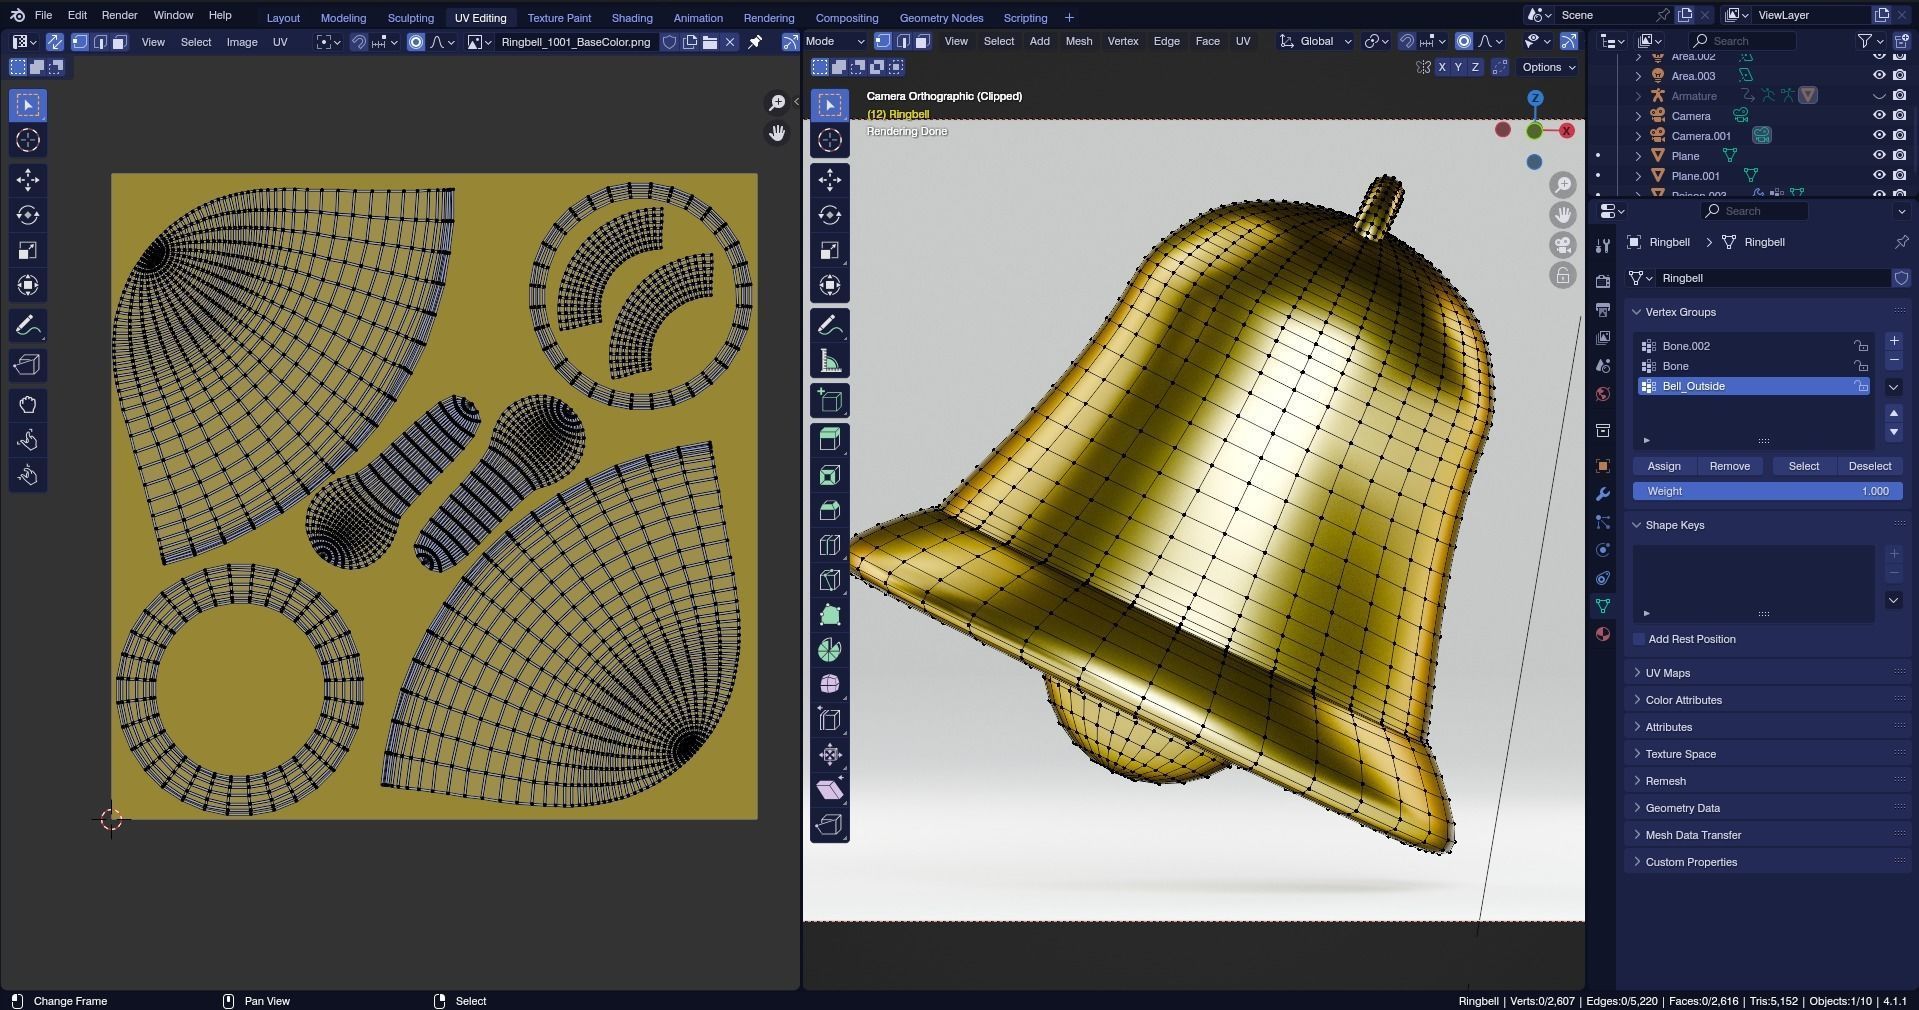Viewport: 1919px width, 1010px height.
Task: Select the Relax tool in the UV editor
Action: (x=28, y=440)
